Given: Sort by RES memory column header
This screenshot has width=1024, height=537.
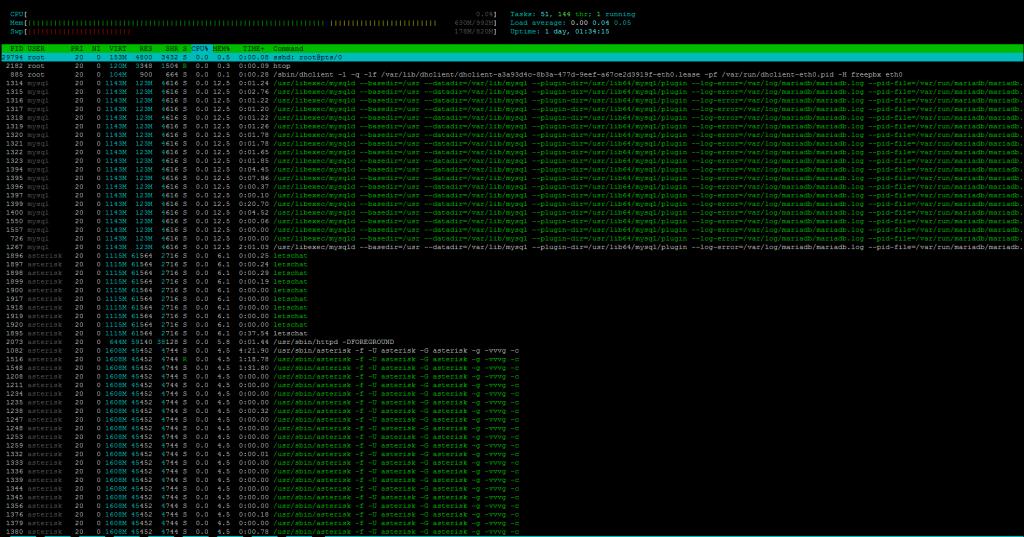Looking at the screenshot, I should click(145, 49).
